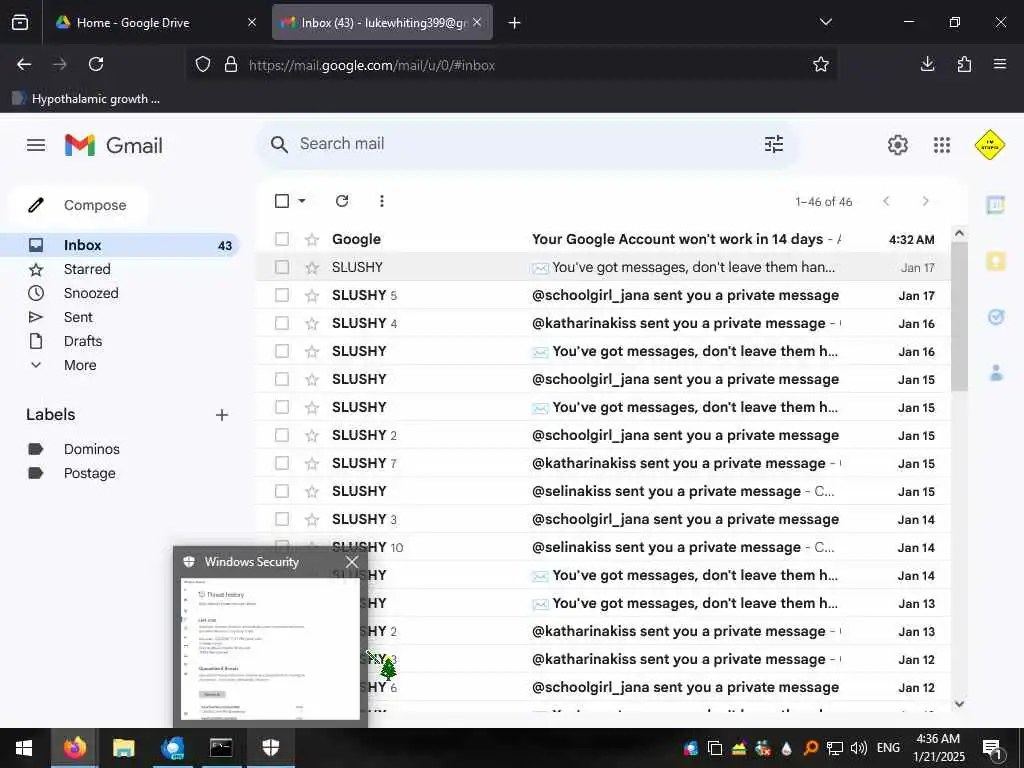Select the SLUSHY 4 conversation checkbox

(x=282, y=323)
